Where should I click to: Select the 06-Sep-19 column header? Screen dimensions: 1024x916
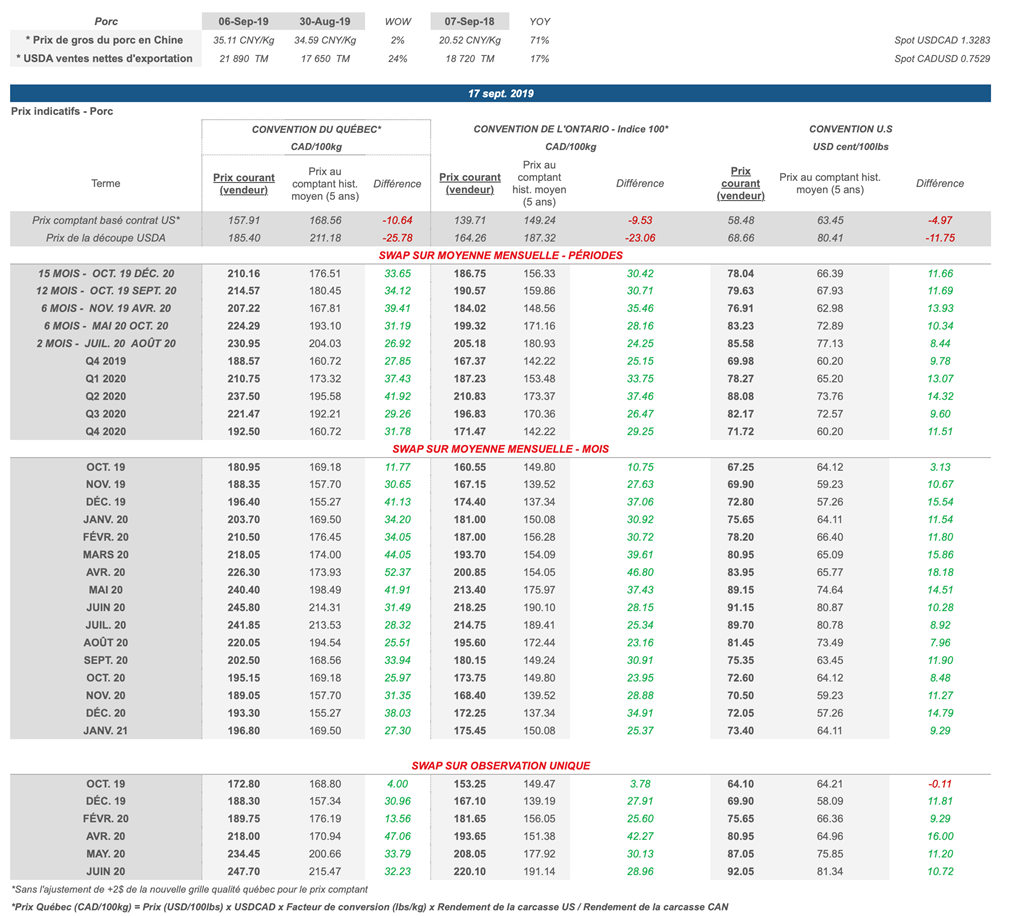coord(241,21)
